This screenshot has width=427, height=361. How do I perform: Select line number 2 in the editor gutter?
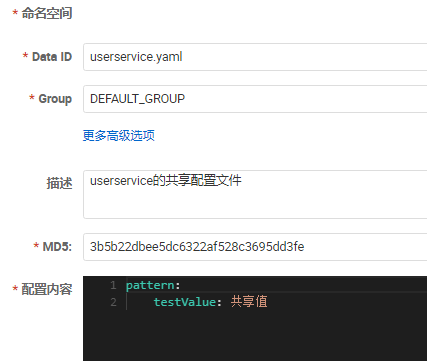tap(113, 302)
